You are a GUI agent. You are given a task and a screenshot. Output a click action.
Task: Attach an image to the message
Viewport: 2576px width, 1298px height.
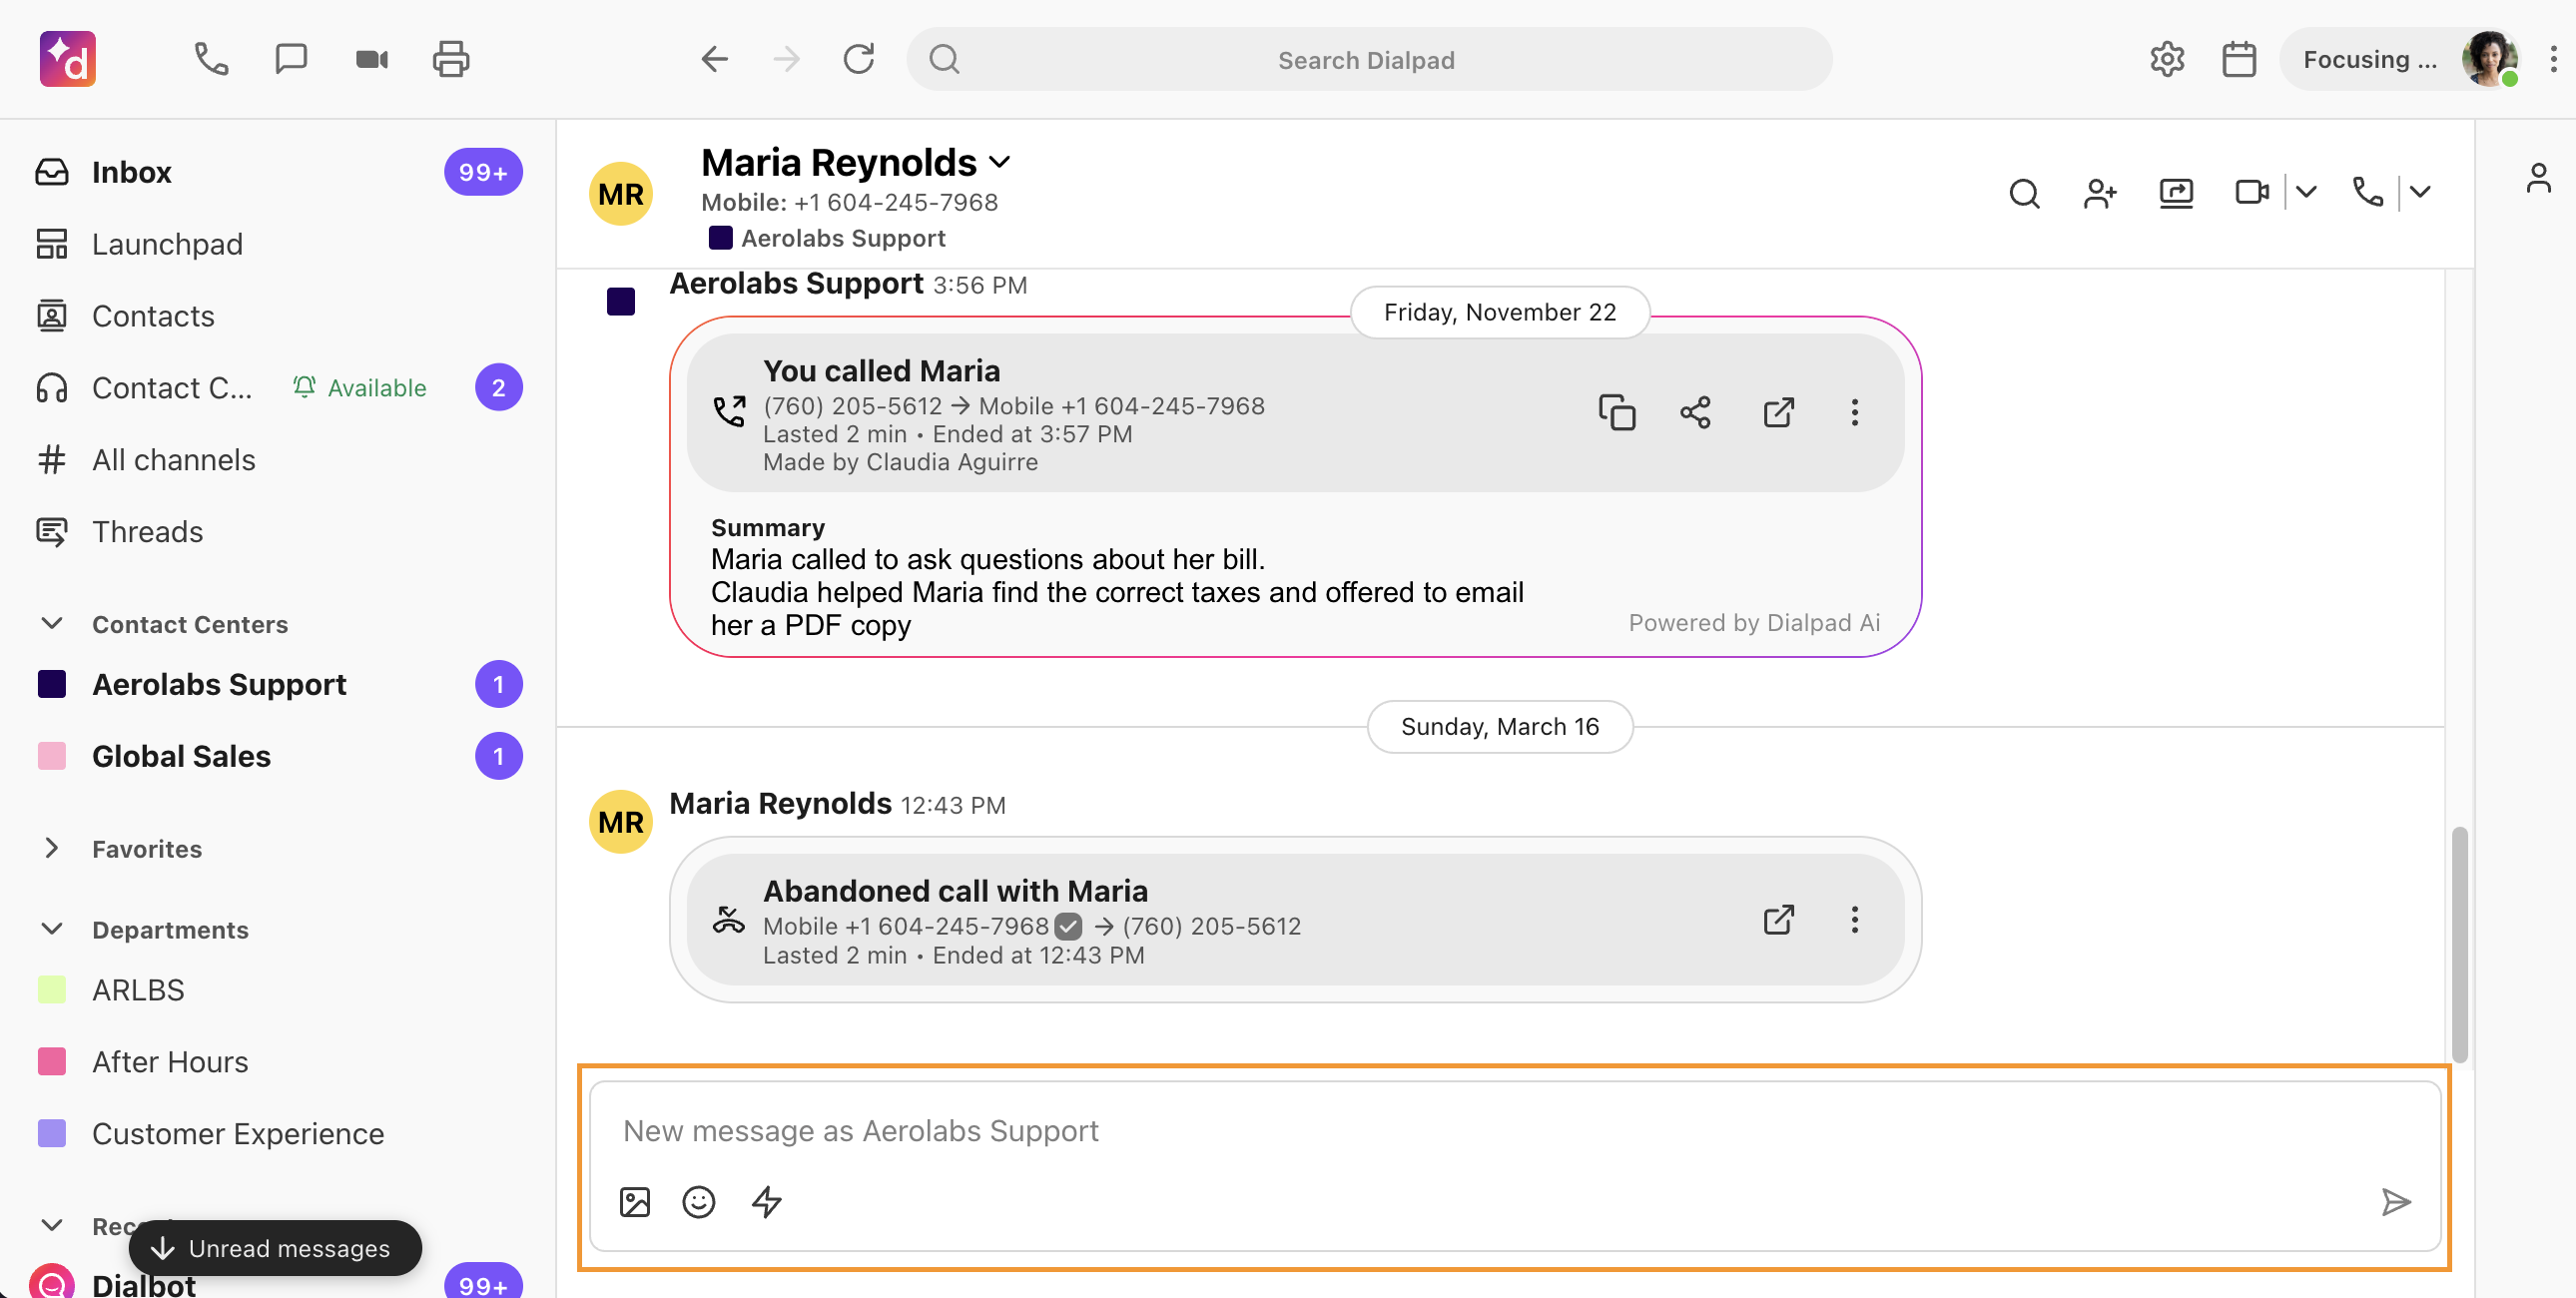pyautogui.click(x=635, y=1201)
